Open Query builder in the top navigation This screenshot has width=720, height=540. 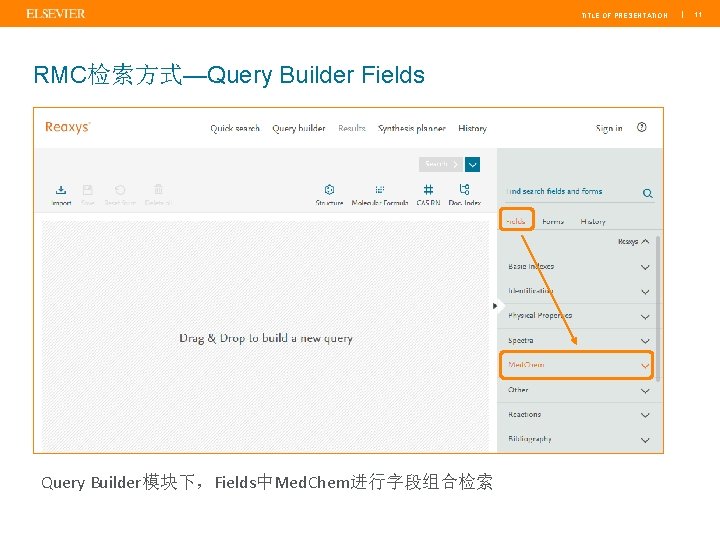(298, 128)
